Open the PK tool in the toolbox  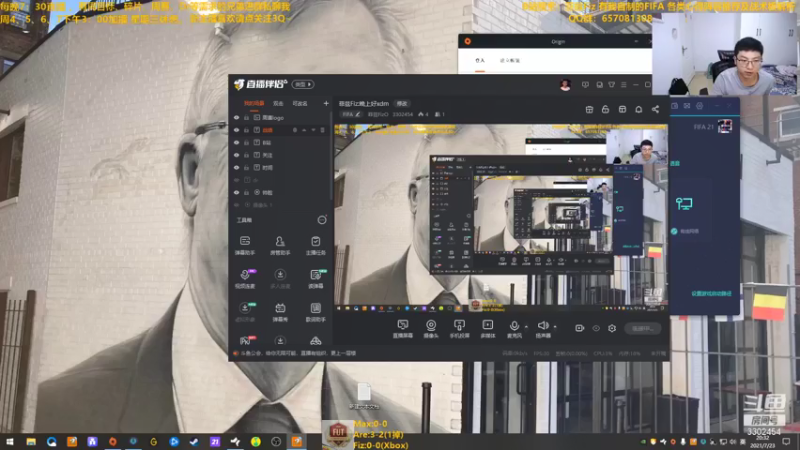pos(245,340)
